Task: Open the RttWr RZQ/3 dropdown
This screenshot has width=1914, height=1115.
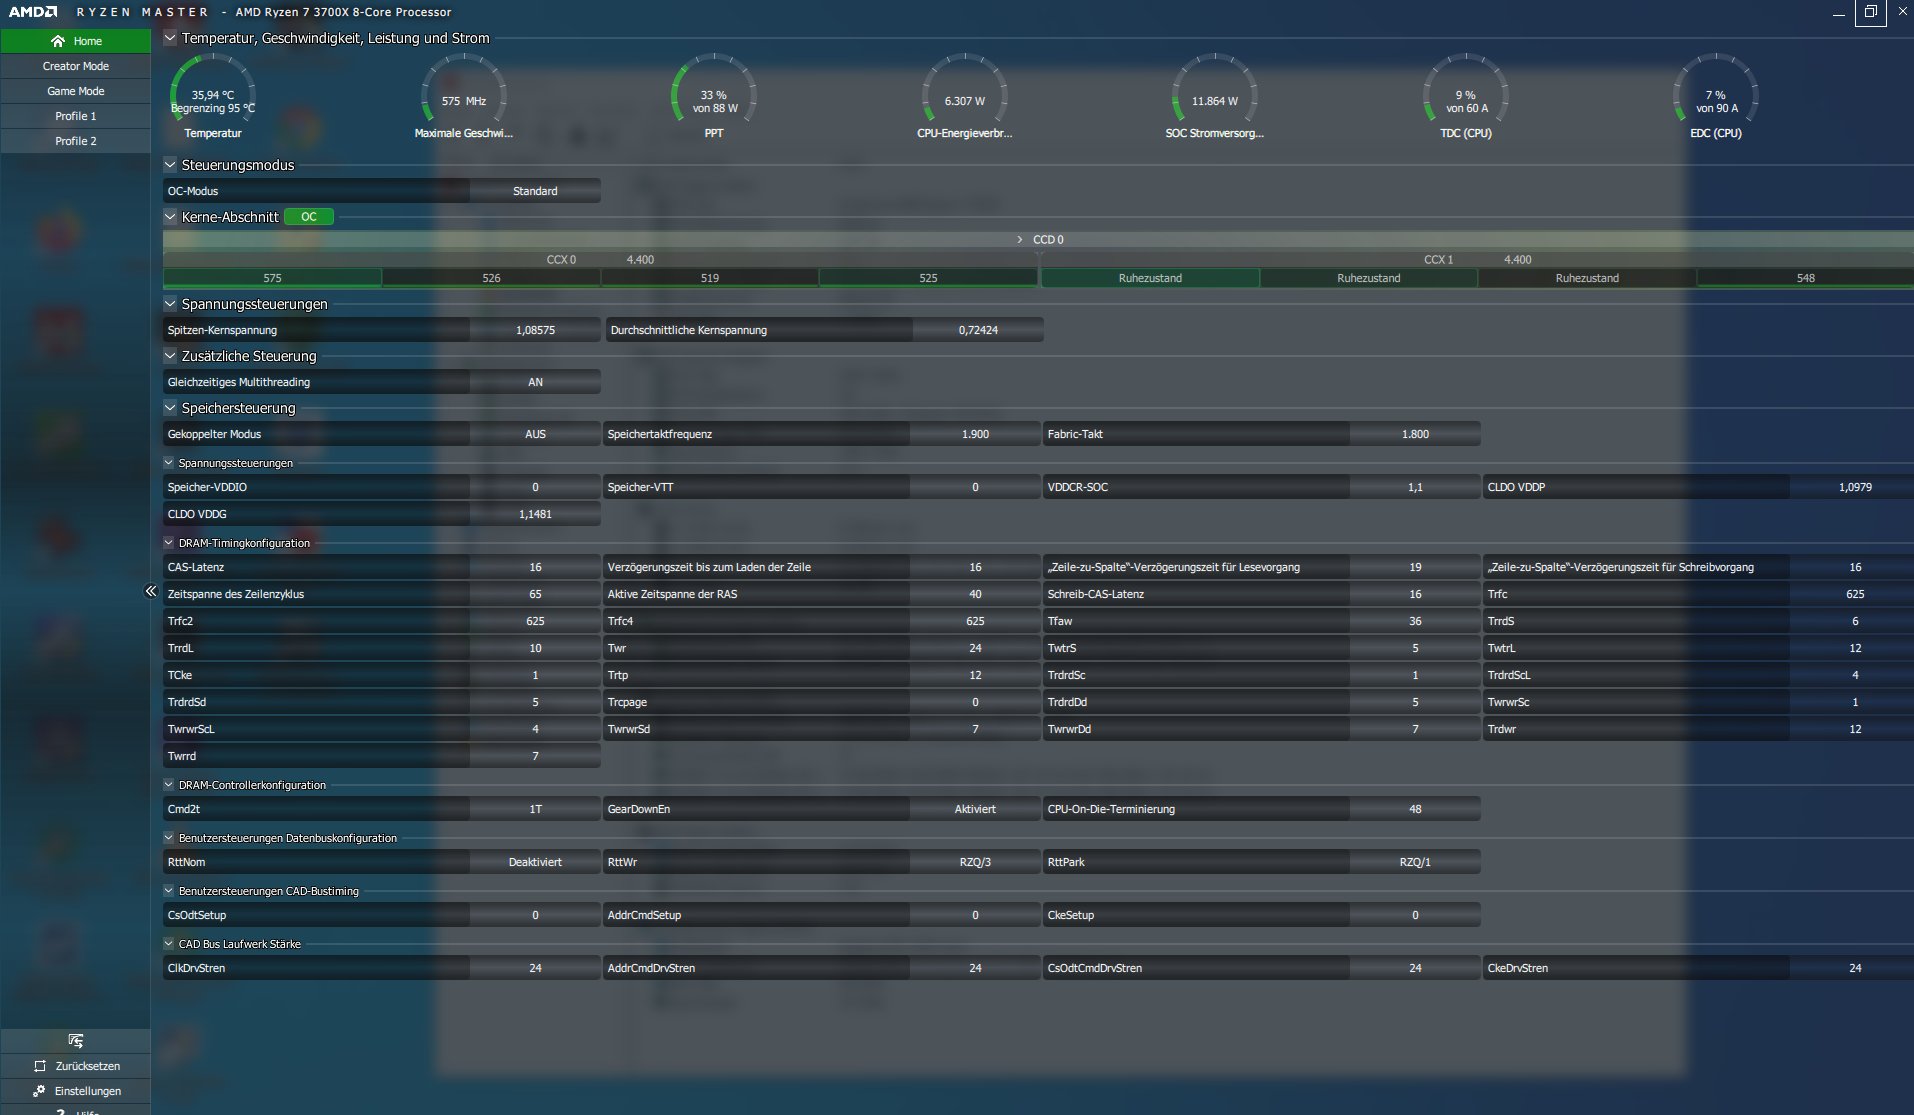Action: (975, 862)
